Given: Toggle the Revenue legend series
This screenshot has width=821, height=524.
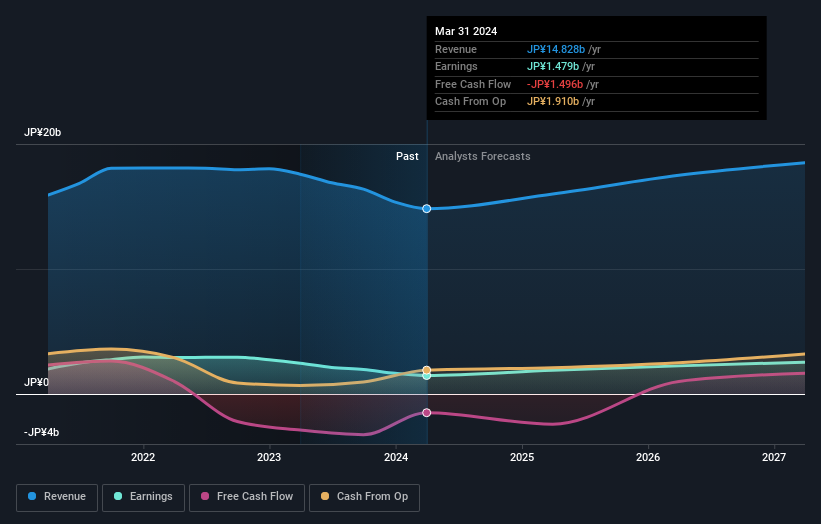Looking at the screenshot, I should 57,497.
